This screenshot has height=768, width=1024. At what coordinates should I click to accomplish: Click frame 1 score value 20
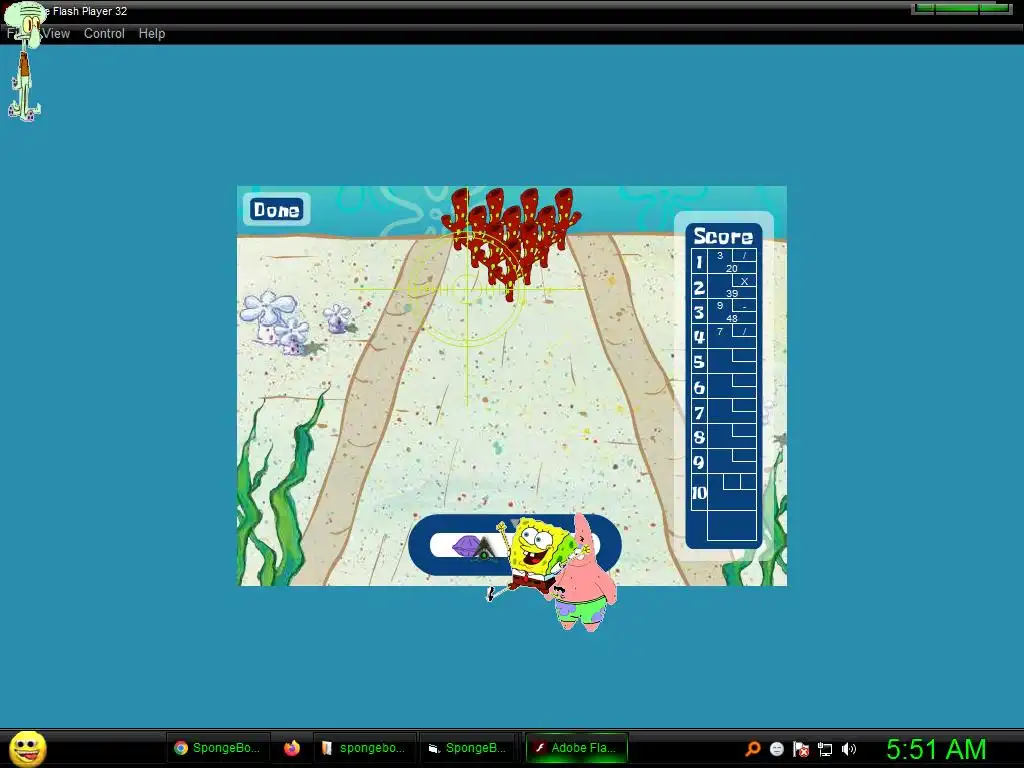(731, 268)
